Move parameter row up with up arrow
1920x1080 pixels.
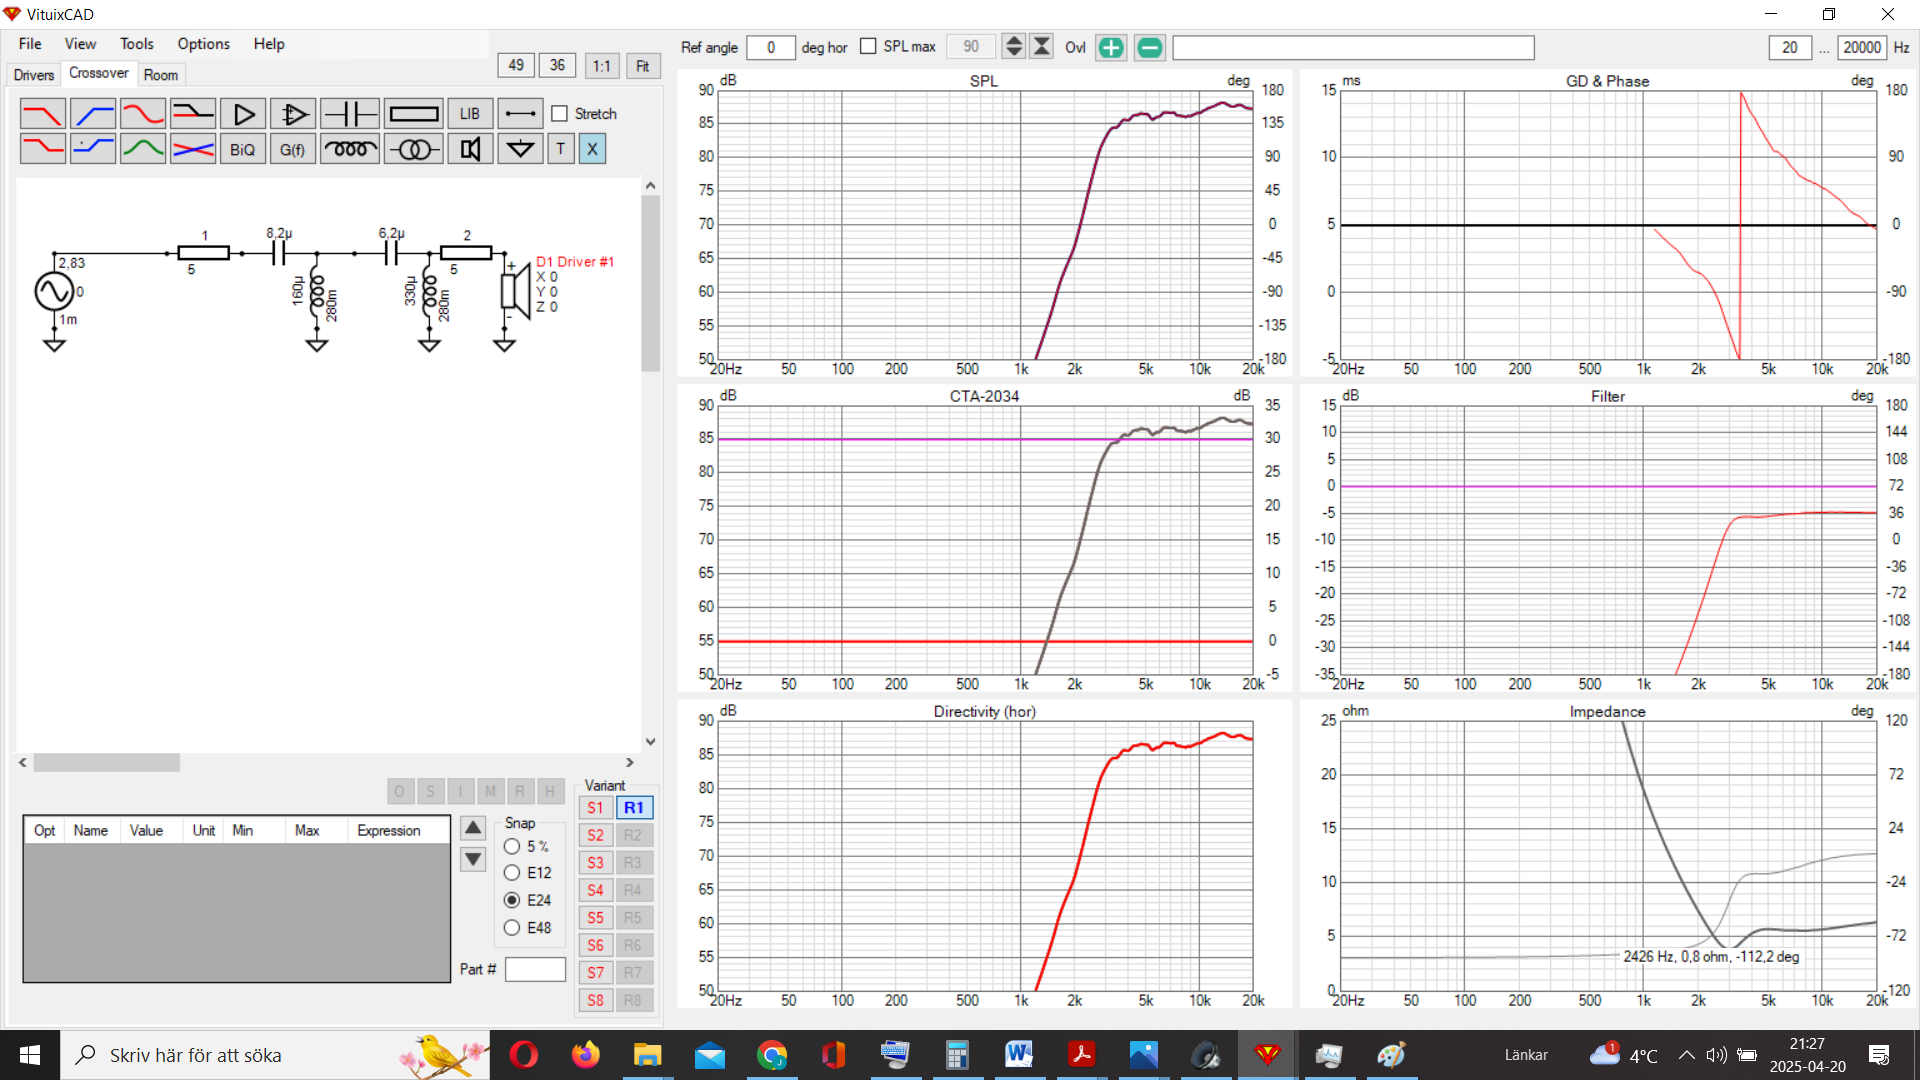[473, 828]
